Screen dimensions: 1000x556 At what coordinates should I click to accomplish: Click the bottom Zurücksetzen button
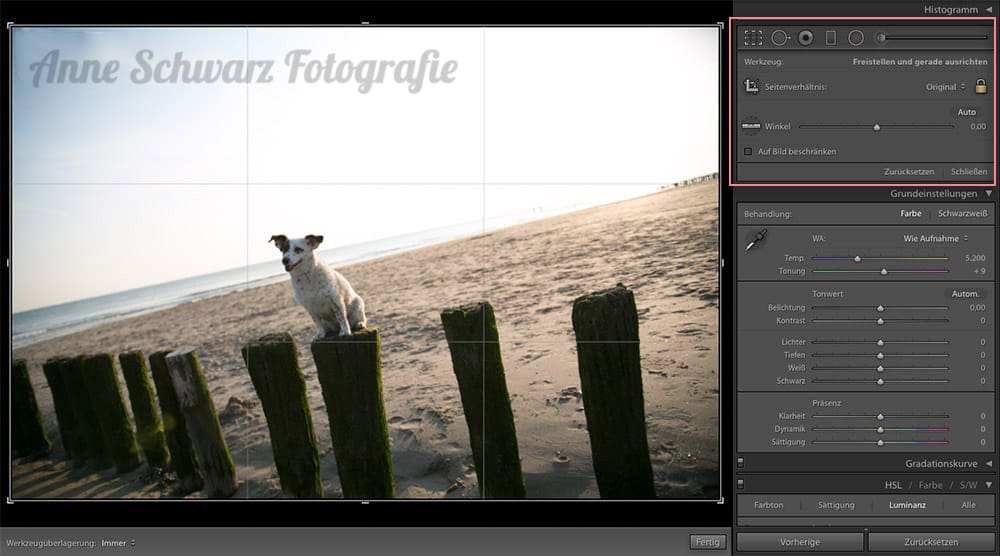tap(931, 542)
